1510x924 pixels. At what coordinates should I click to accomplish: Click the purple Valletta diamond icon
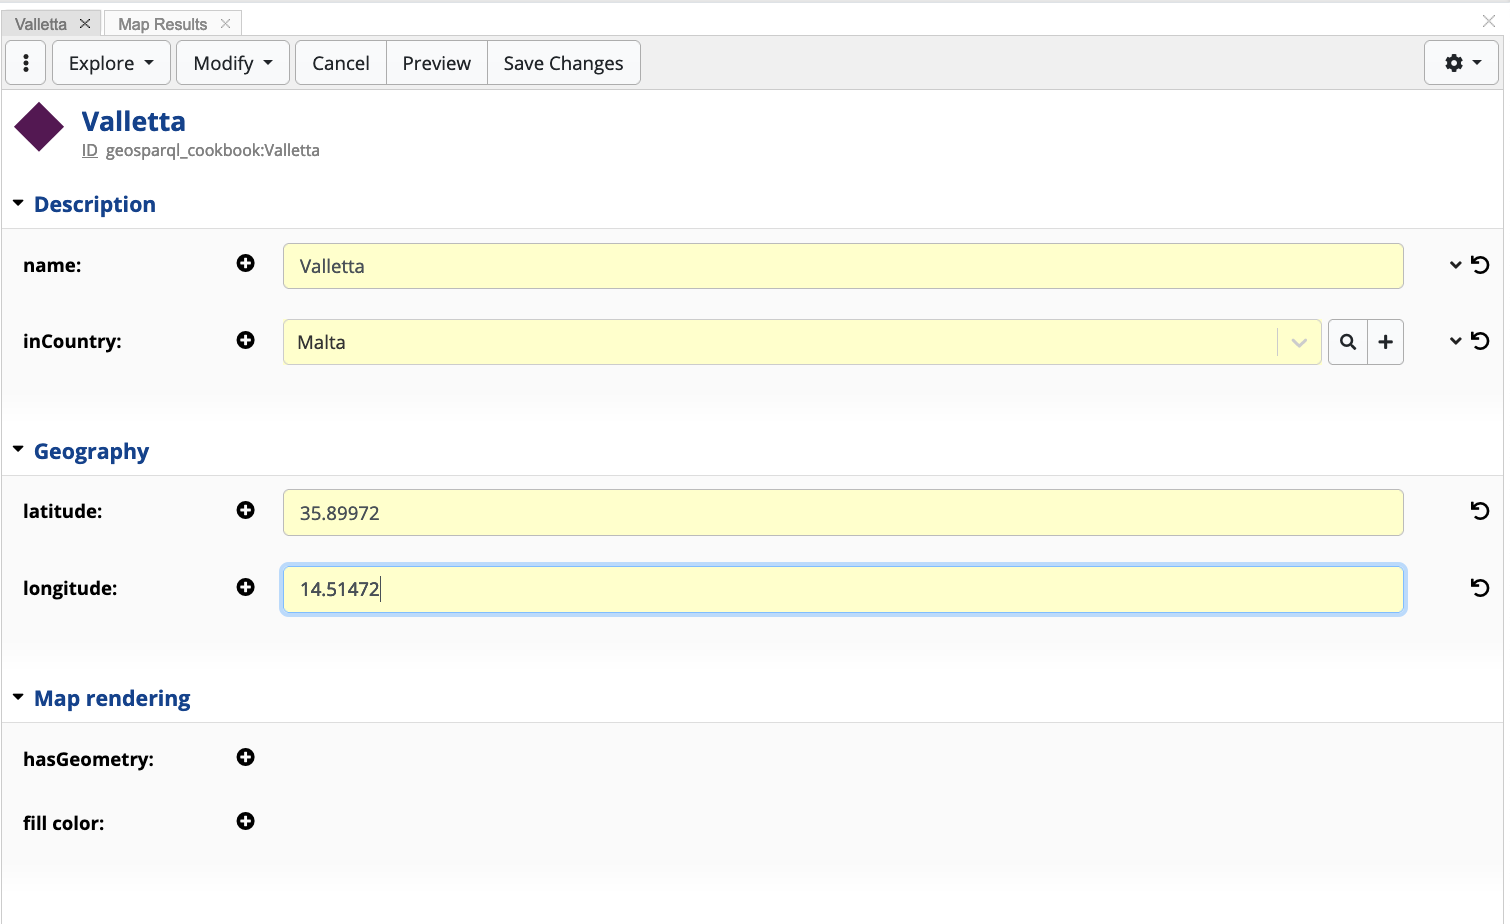(39, 127)
